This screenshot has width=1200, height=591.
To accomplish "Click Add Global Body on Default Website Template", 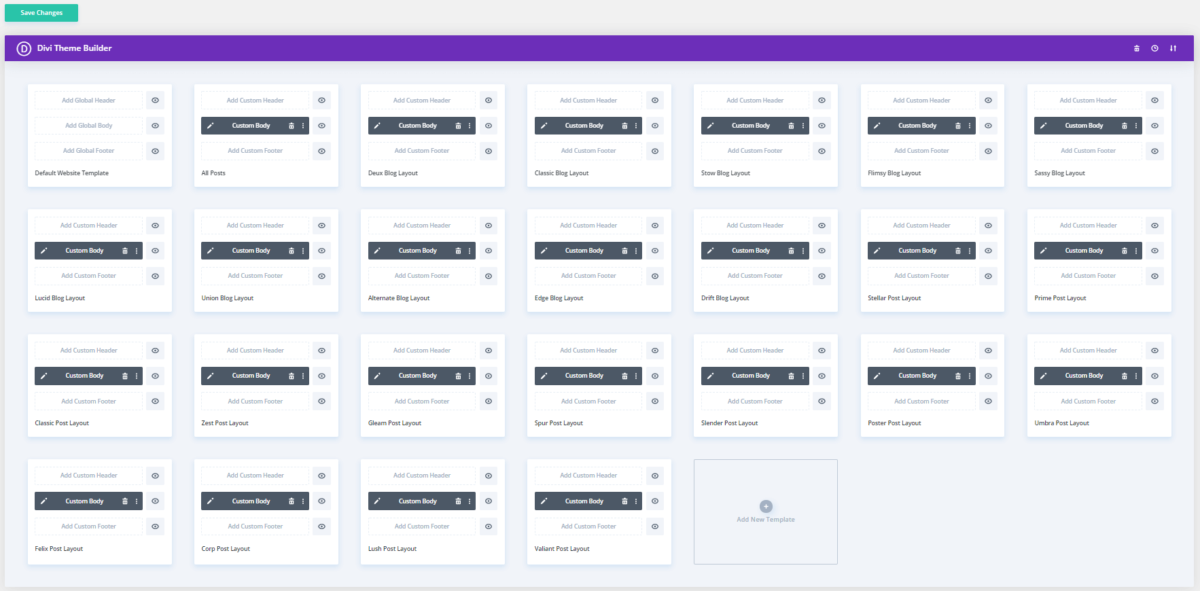I will 88,125.
